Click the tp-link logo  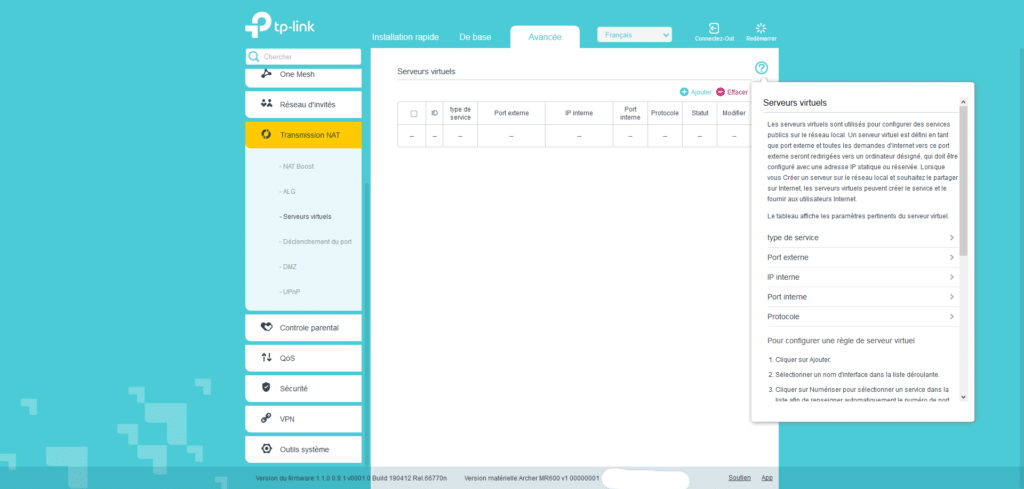pyautogui.click(x=280, y=25)
